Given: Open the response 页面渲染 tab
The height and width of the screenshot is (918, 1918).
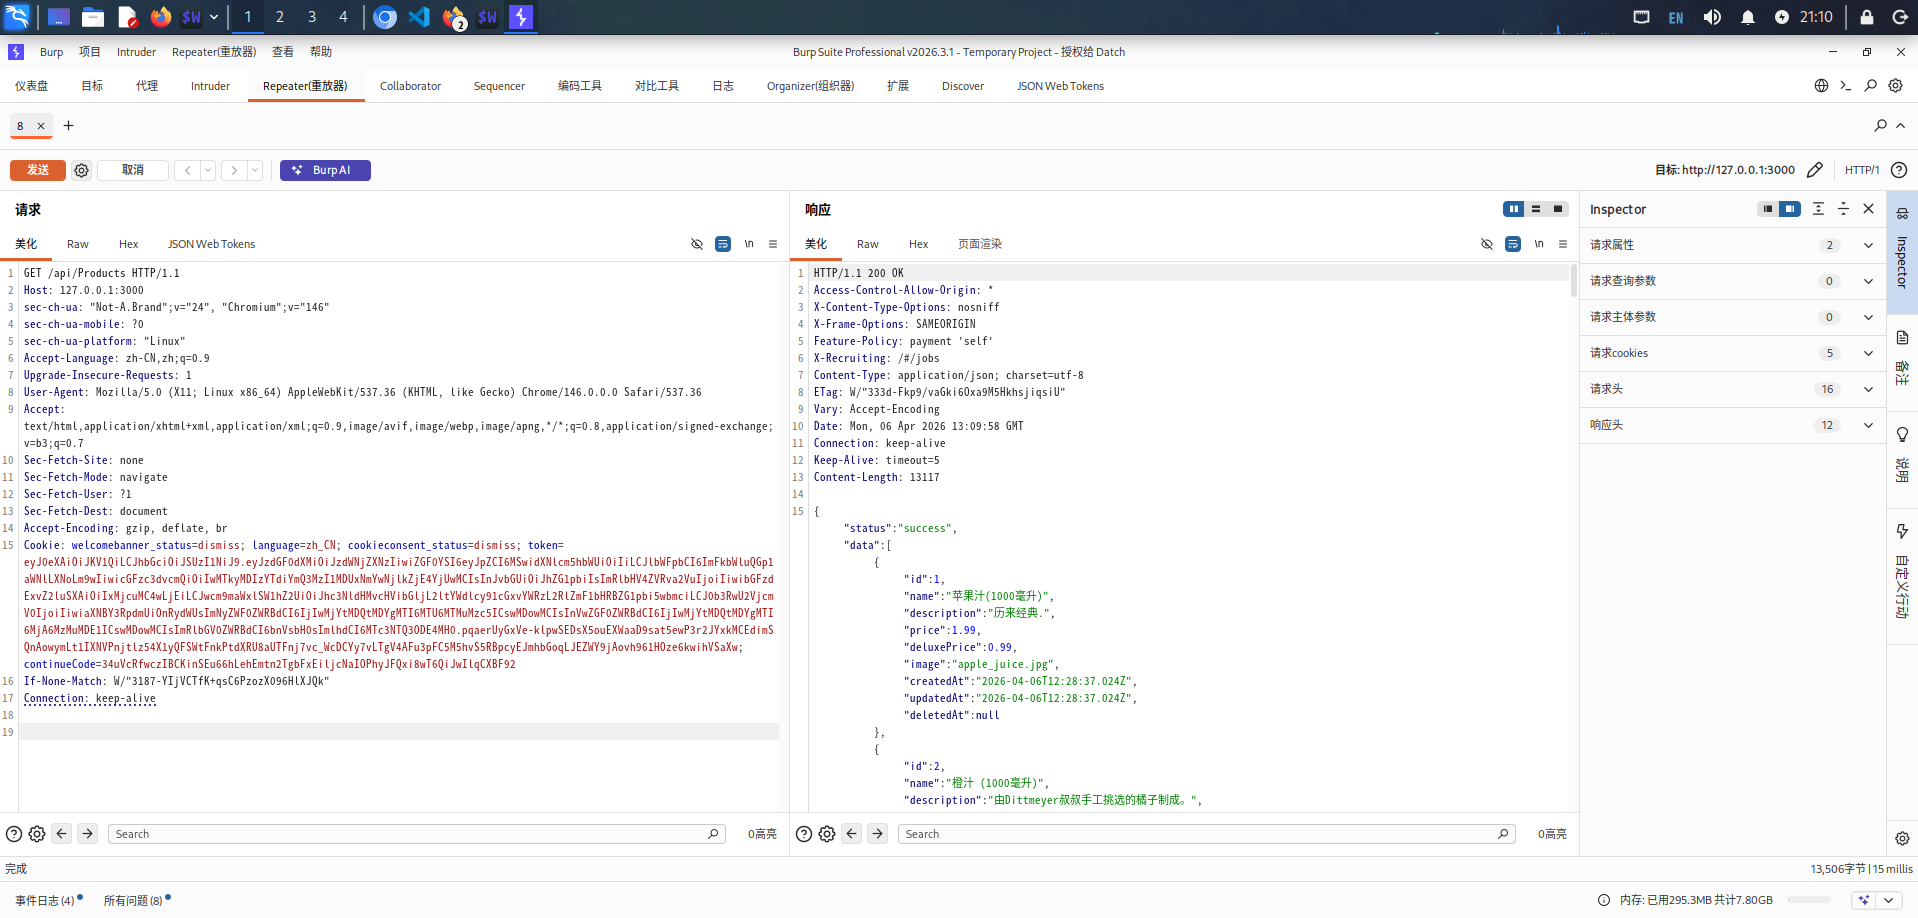Looking at the screenshot, I should point(980,244).
